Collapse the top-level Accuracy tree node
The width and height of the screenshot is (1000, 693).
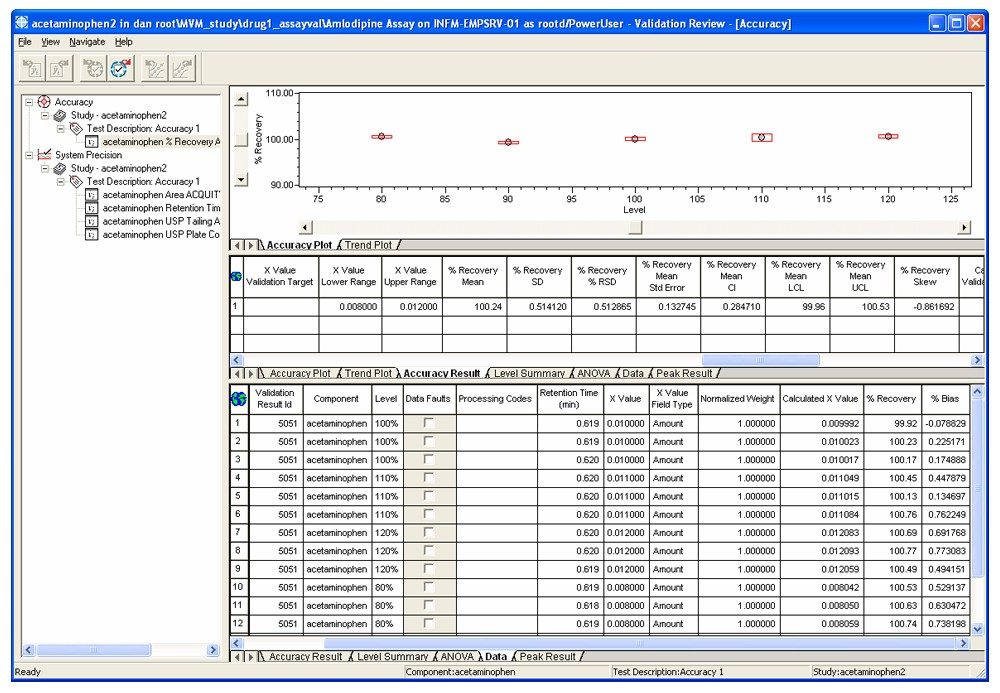coord(29,102)
